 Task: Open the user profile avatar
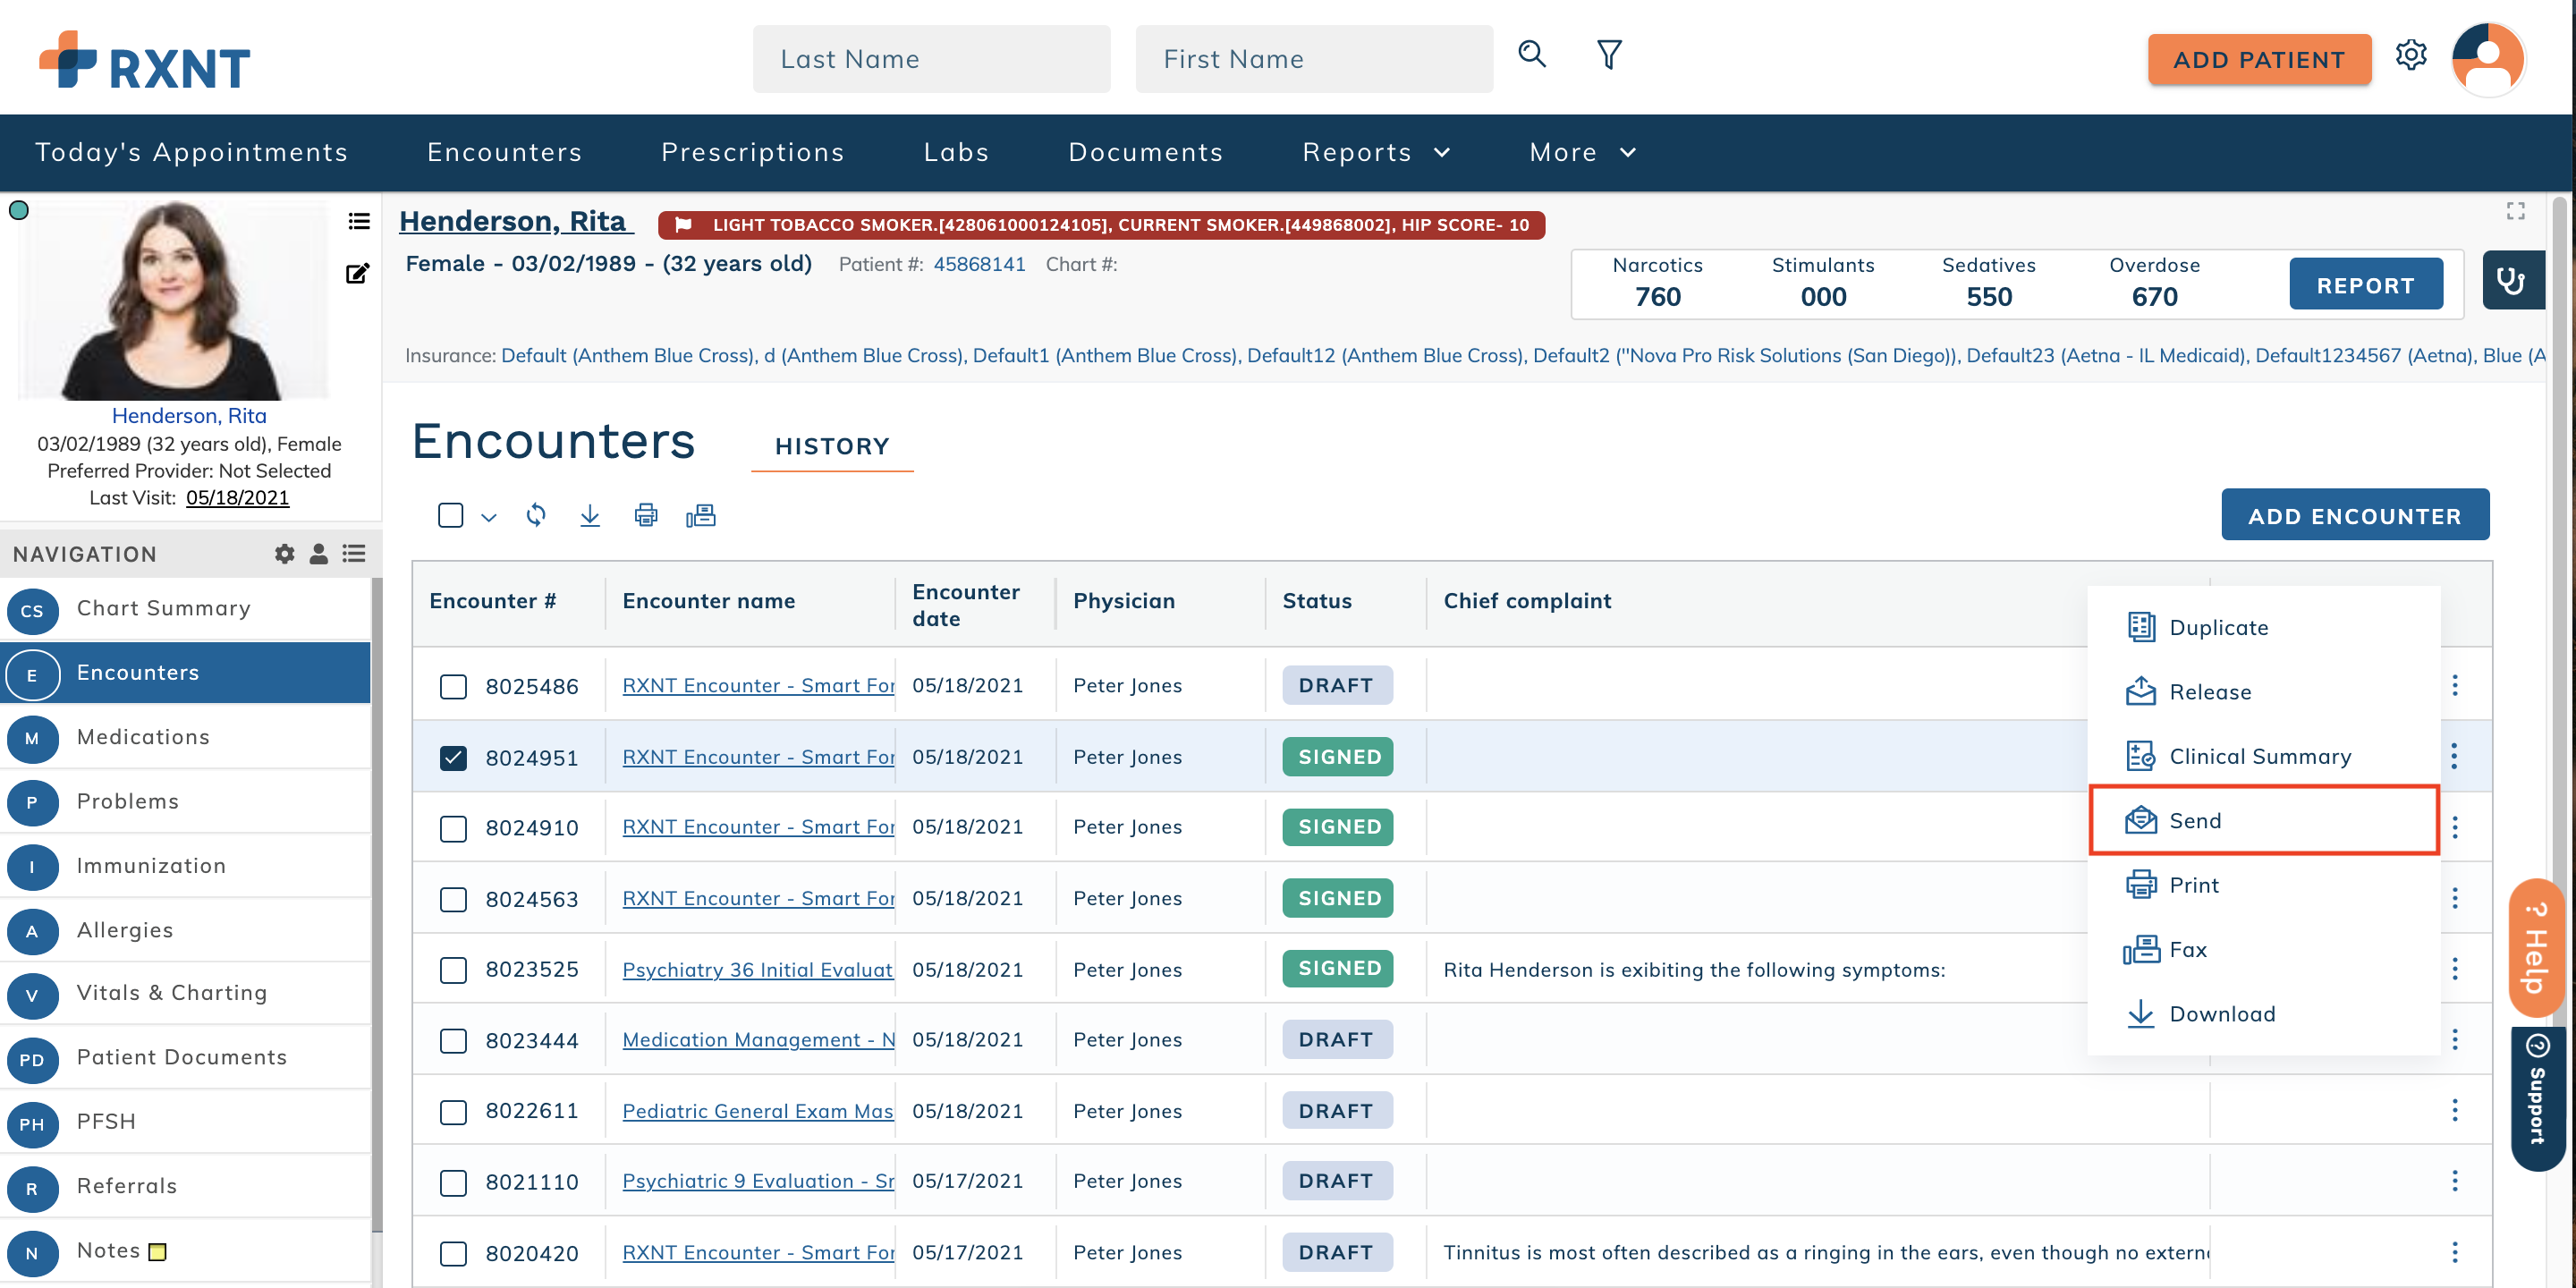2487,59
